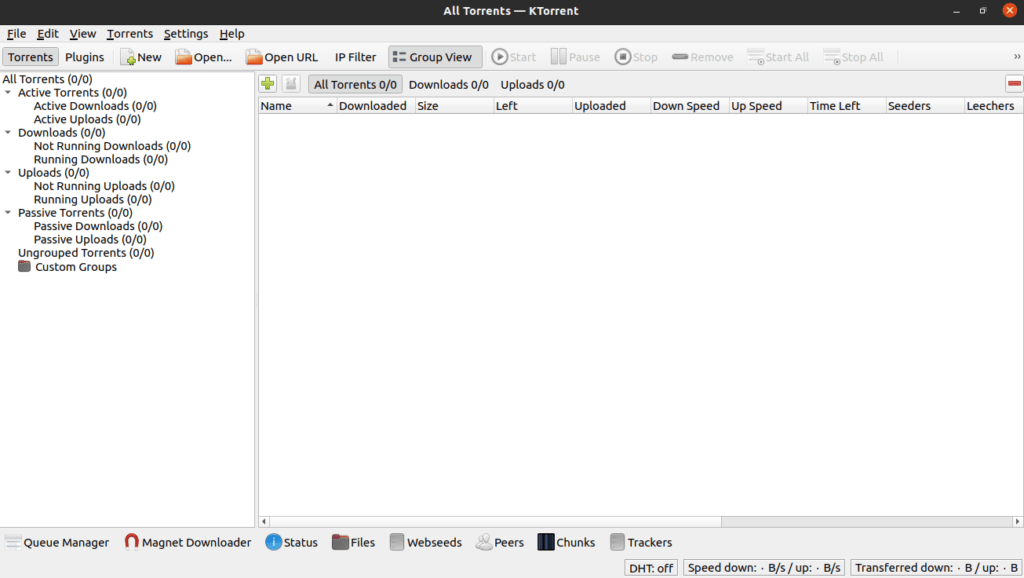This screenshot has width=1024, height=578.
Task: Click horizontal scrollbar right arrow
Action: coord(1017,521)
